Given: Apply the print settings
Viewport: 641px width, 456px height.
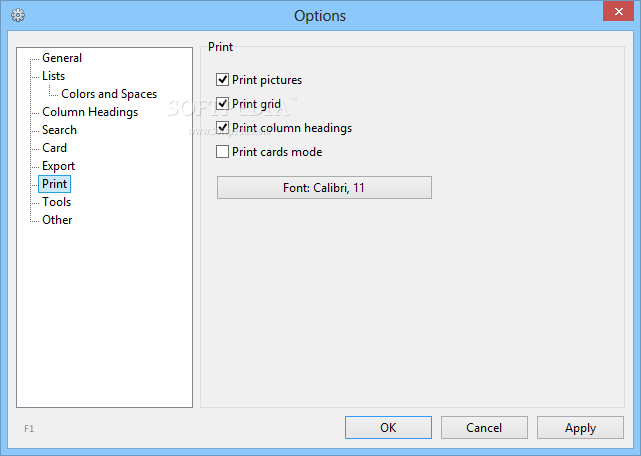Looking at the screenshot, I should coord(580,428).
